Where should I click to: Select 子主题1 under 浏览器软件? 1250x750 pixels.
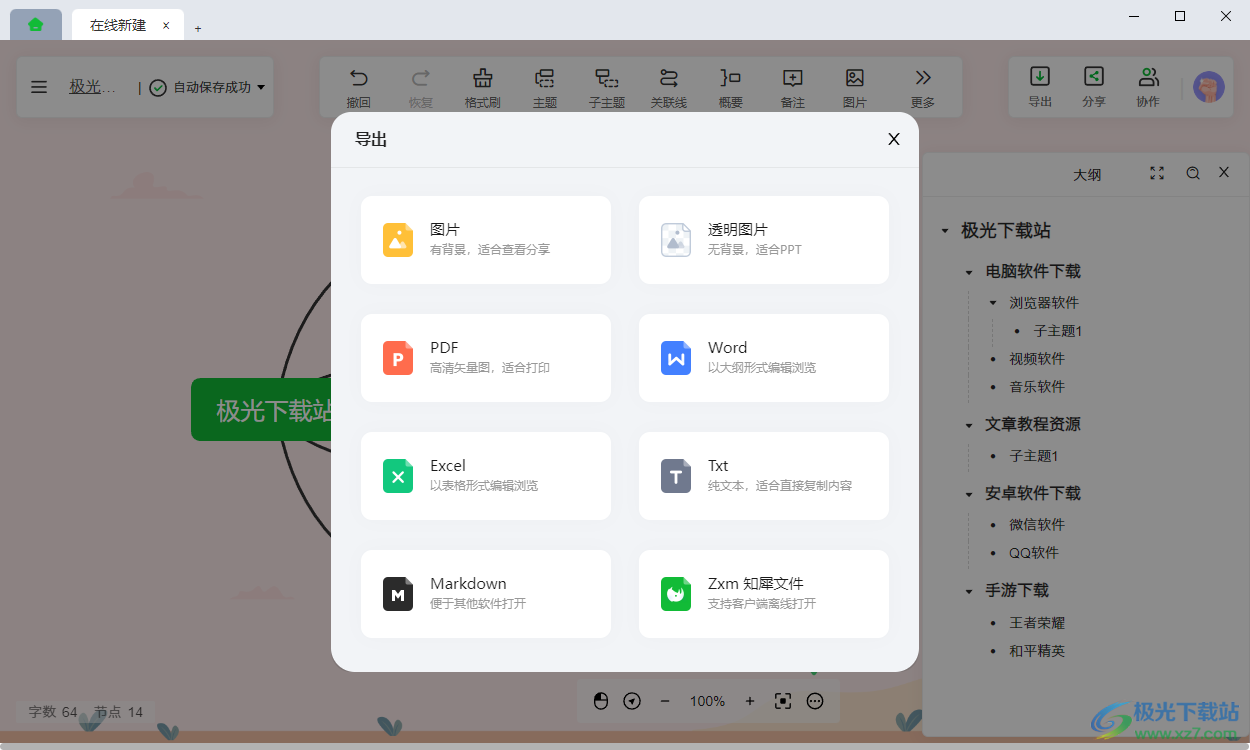click(x=1058, y=331)
